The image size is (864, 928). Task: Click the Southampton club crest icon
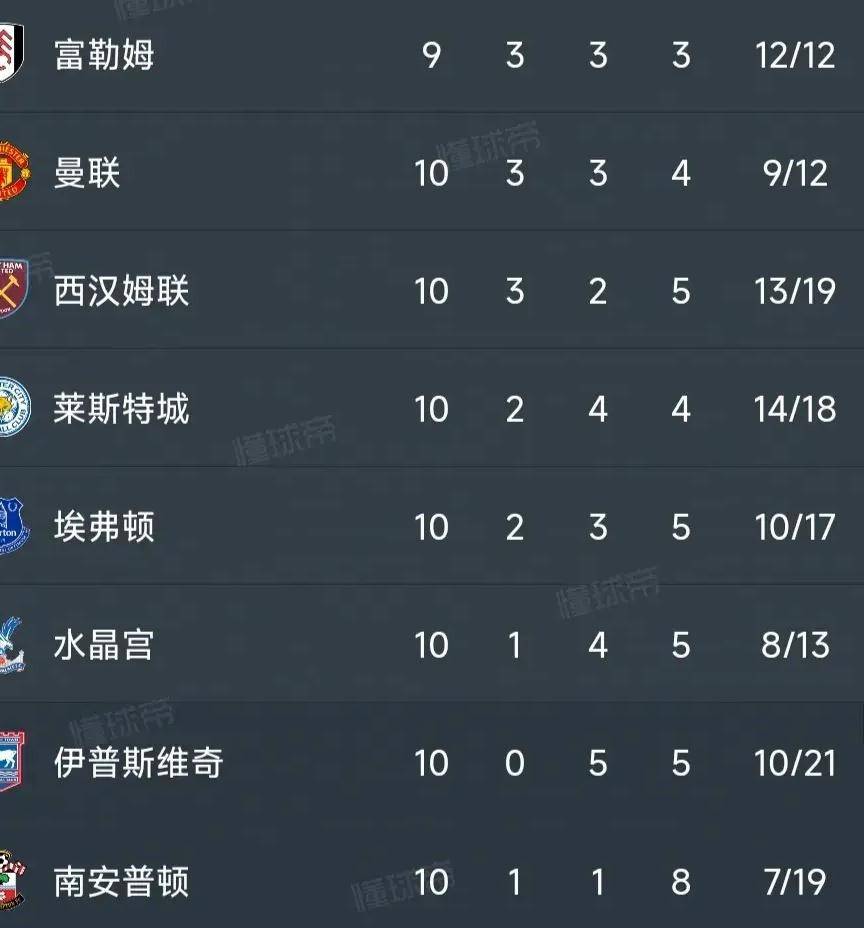(x=12, y=881)
